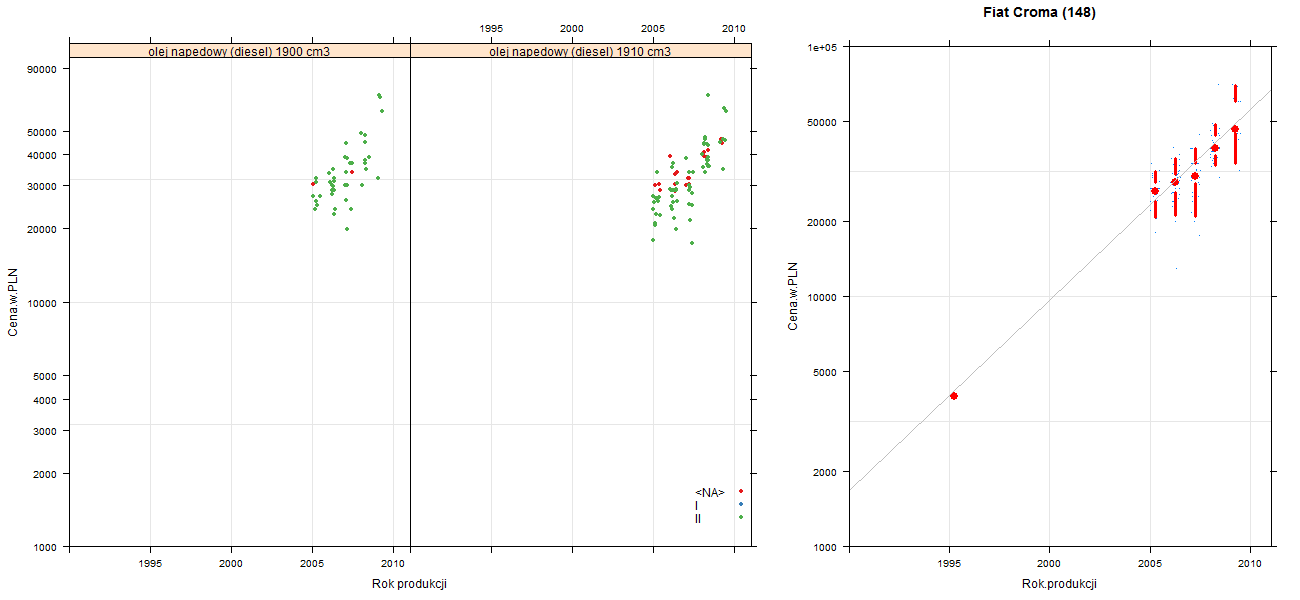Click year 2005 below the Fiat Croma chart
This screenshot has height=600, width=1300.
(x=1150, y=564)
